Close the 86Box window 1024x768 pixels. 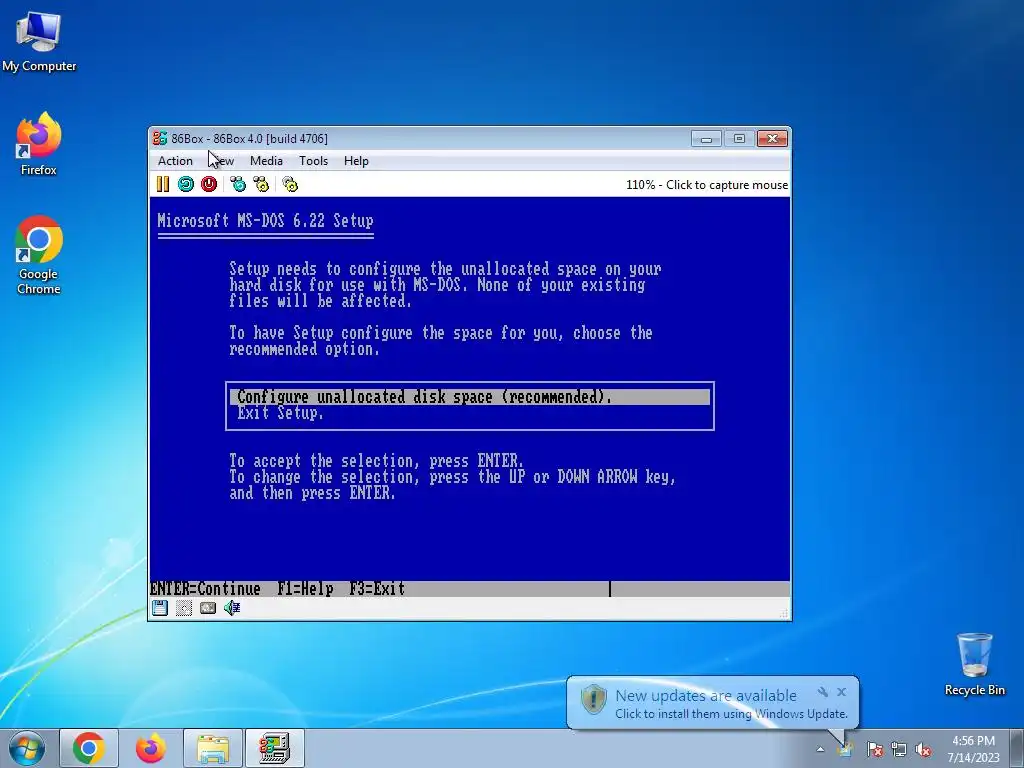click(x=773, y=138)
